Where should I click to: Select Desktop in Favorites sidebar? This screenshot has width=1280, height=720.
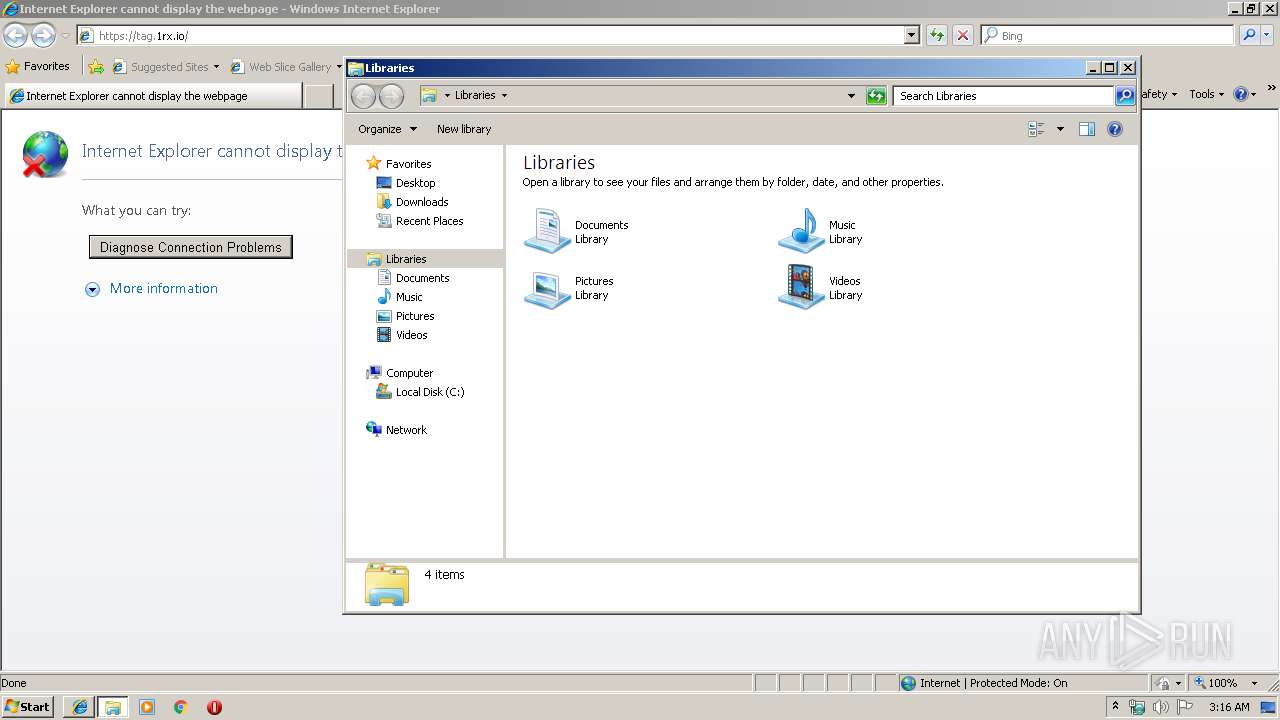(x=415, y=183)
